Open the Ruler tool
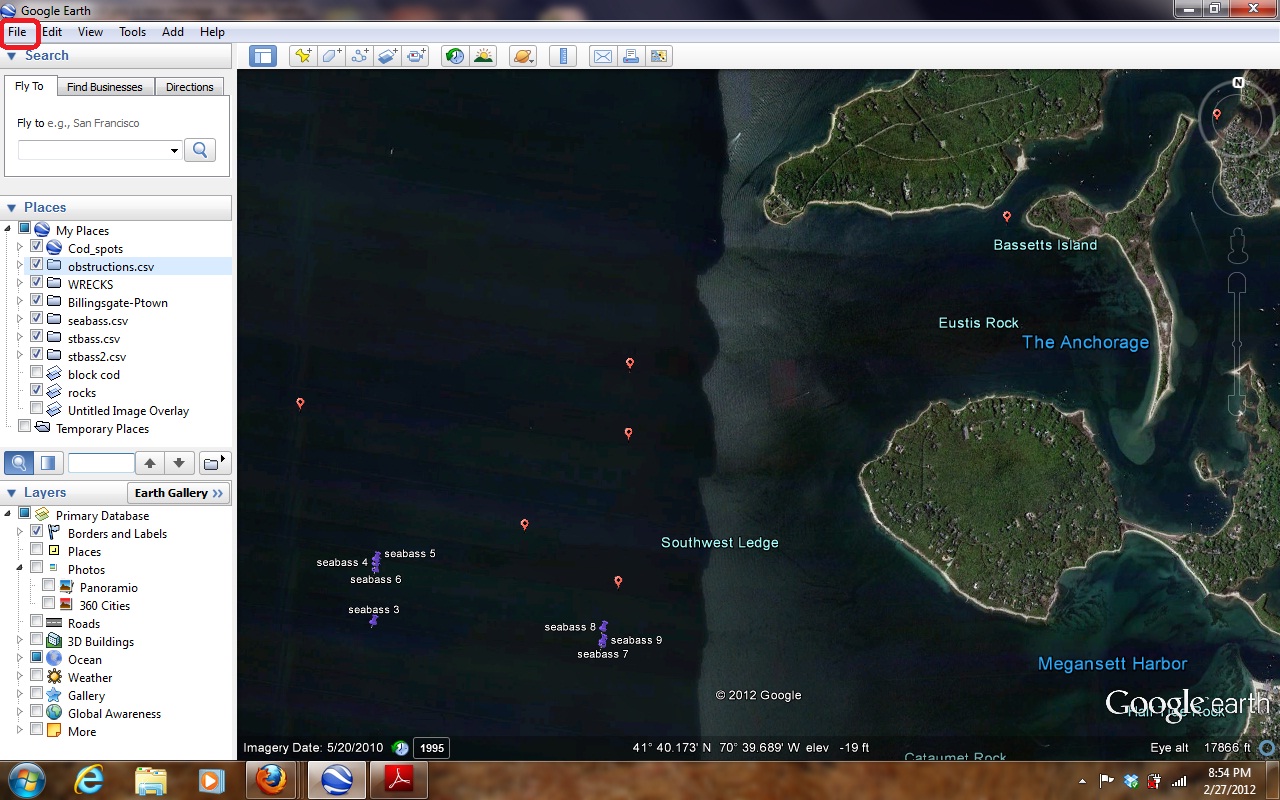The width and height of the screenshot is (1280, 800). (x=563, y=56)
